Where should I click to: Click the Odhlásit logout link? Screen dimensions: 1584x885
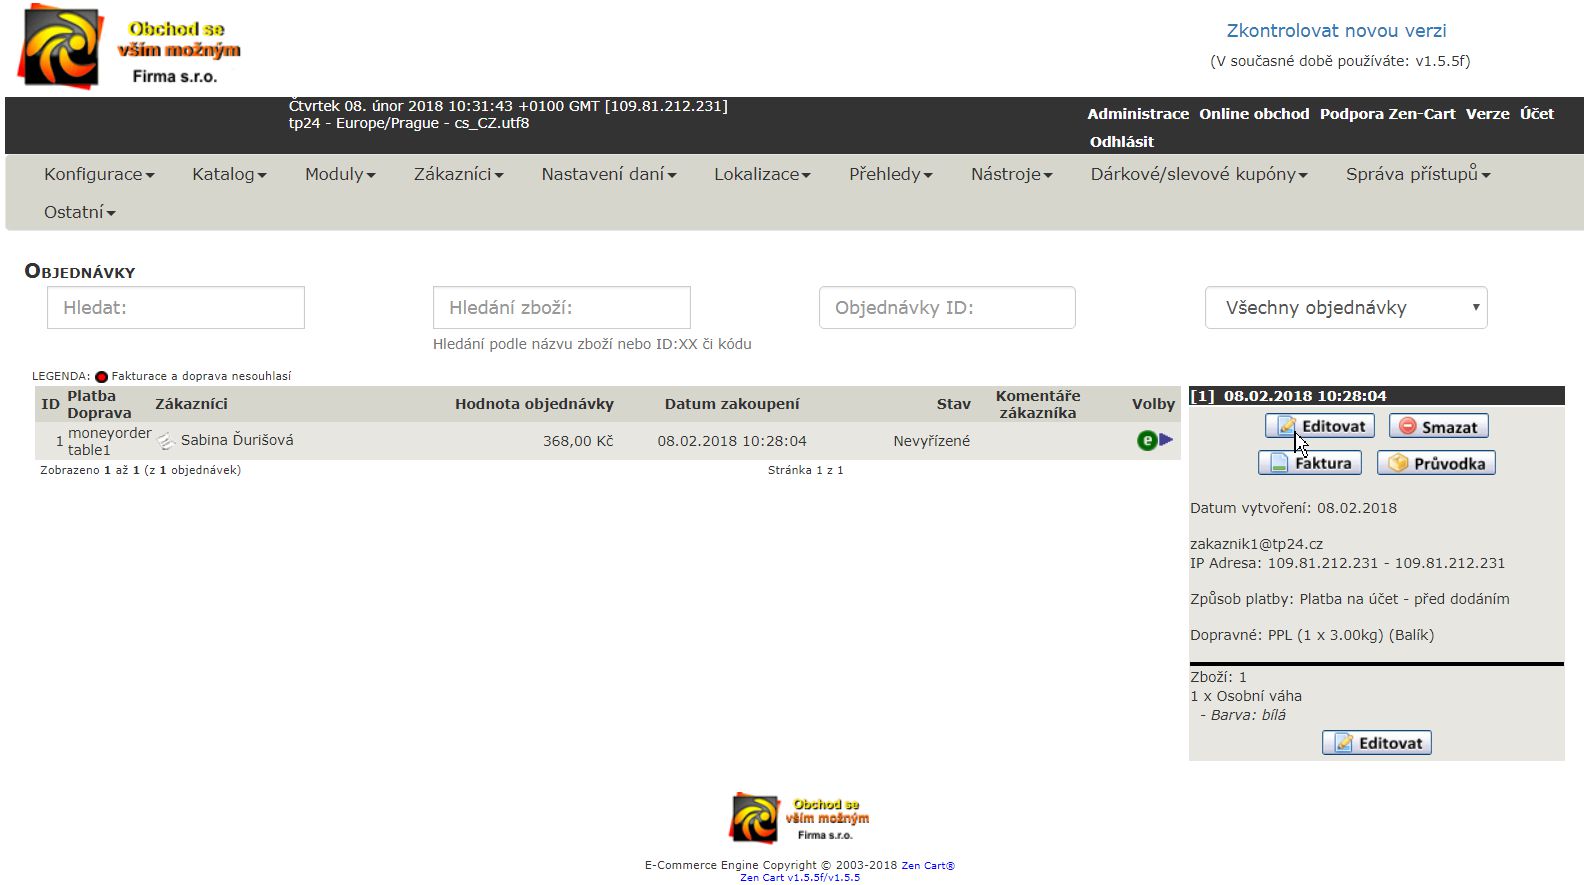pyautogui.click(x=1121, y=142)
